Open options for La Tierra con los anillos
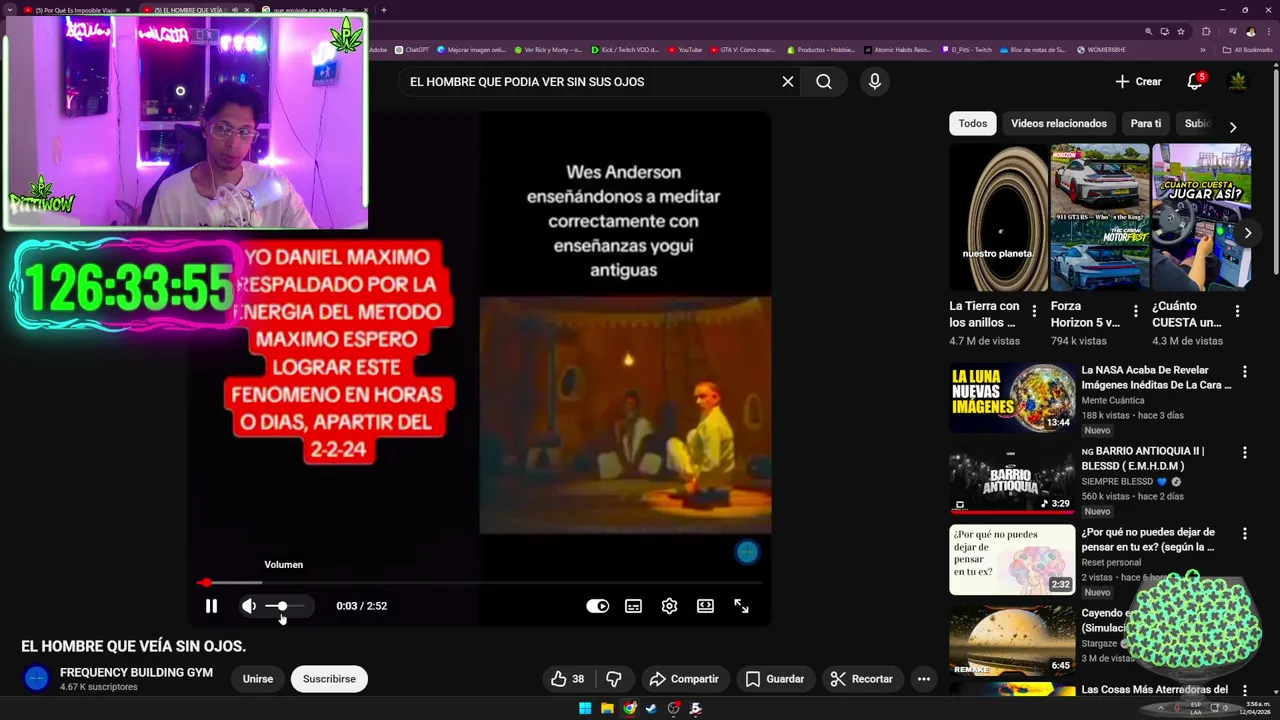The width and height of the screenshot is (1280, 720). [x=1034, y=311]
